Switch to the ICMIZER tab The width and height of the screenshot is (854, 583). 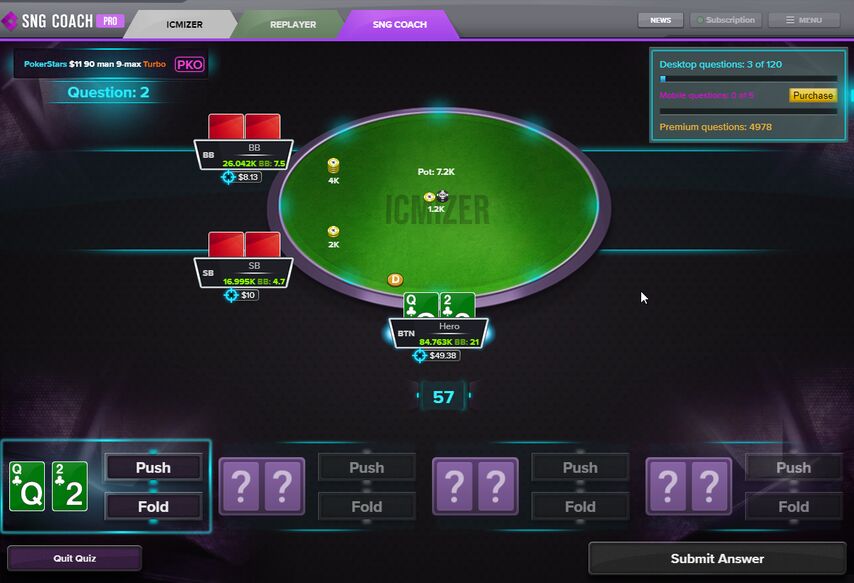[x=184, y=25]
